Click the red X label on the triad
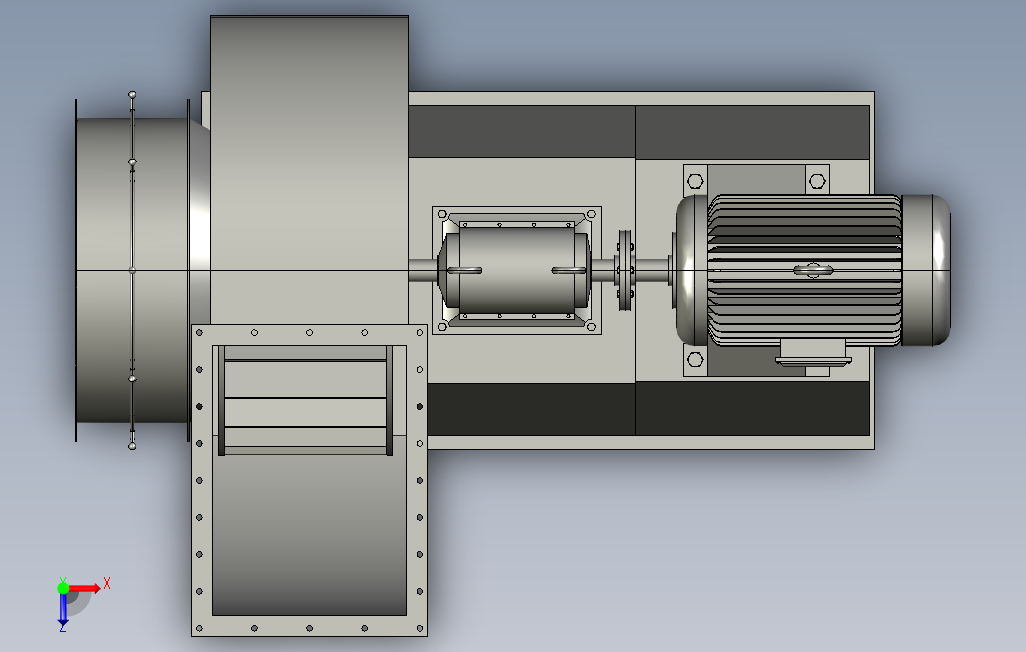This screenshot has width=1026, height=652. [107, 583]
